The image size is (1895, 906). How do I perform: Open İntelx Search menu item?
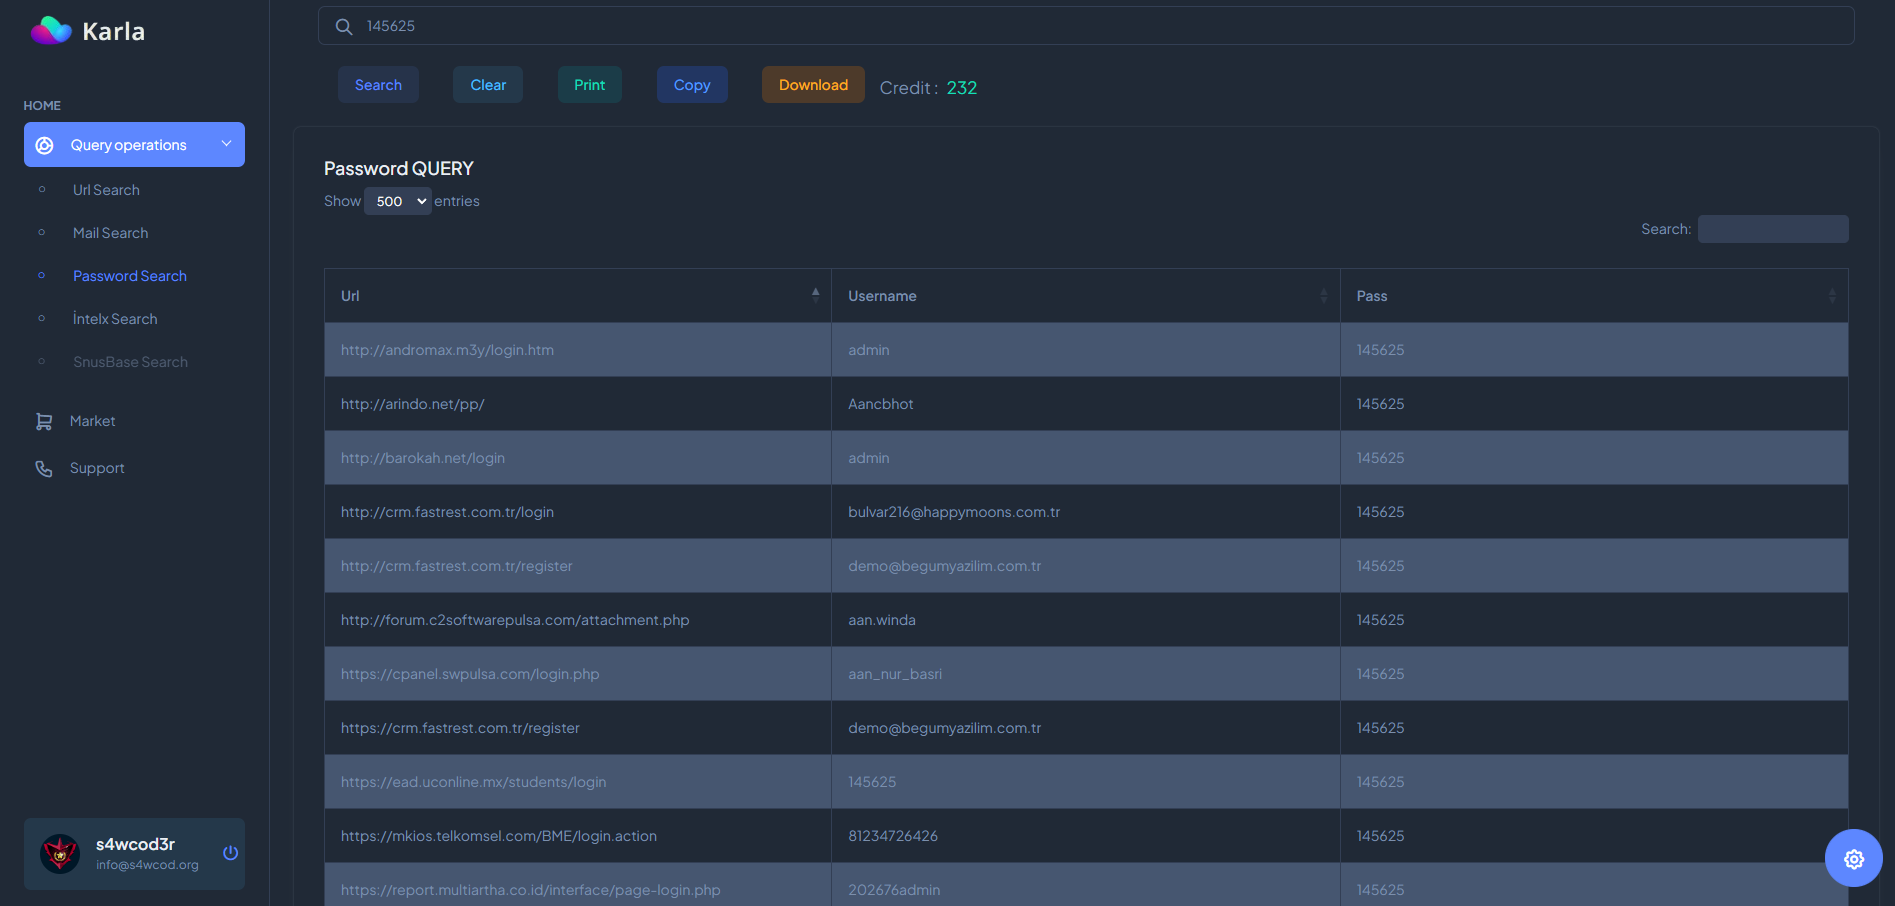point(115,319)
